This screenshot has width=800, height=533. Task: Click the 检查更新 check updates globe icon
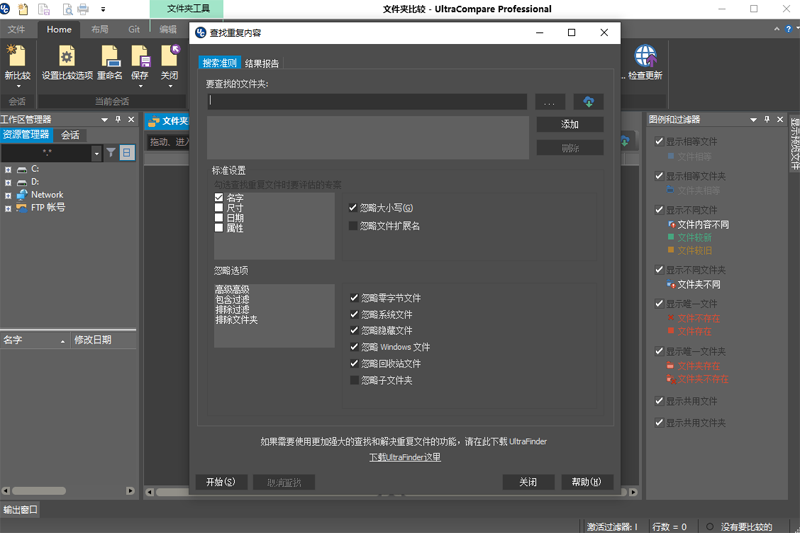[x=645, y=56]
